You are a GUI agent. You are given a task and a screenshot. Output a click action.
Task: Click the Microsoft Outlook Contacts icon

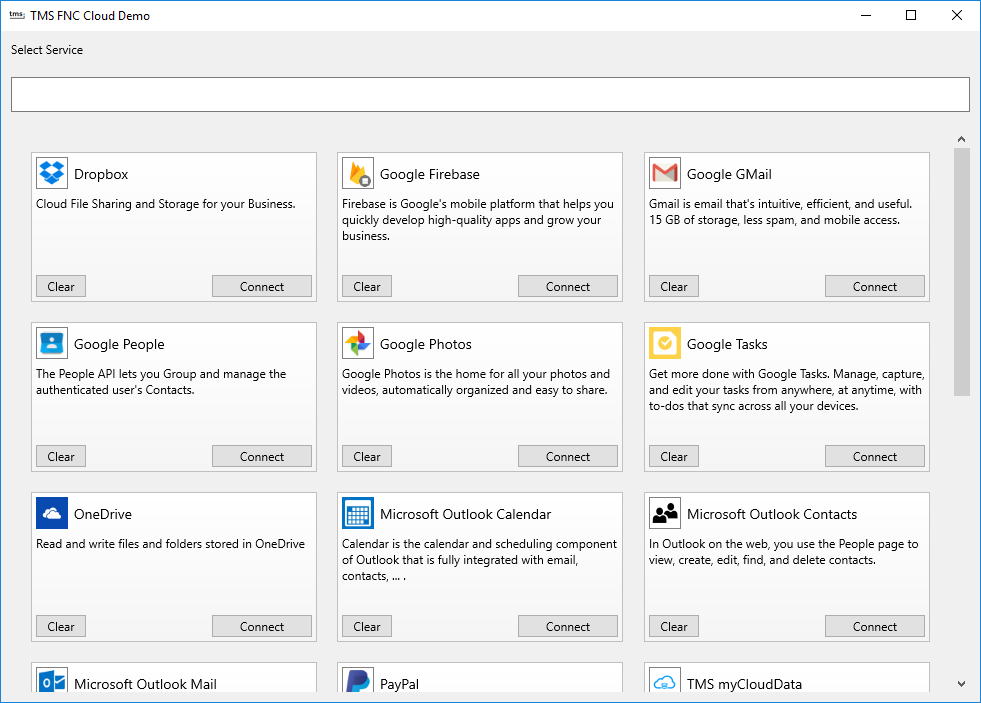pos(664,513)
